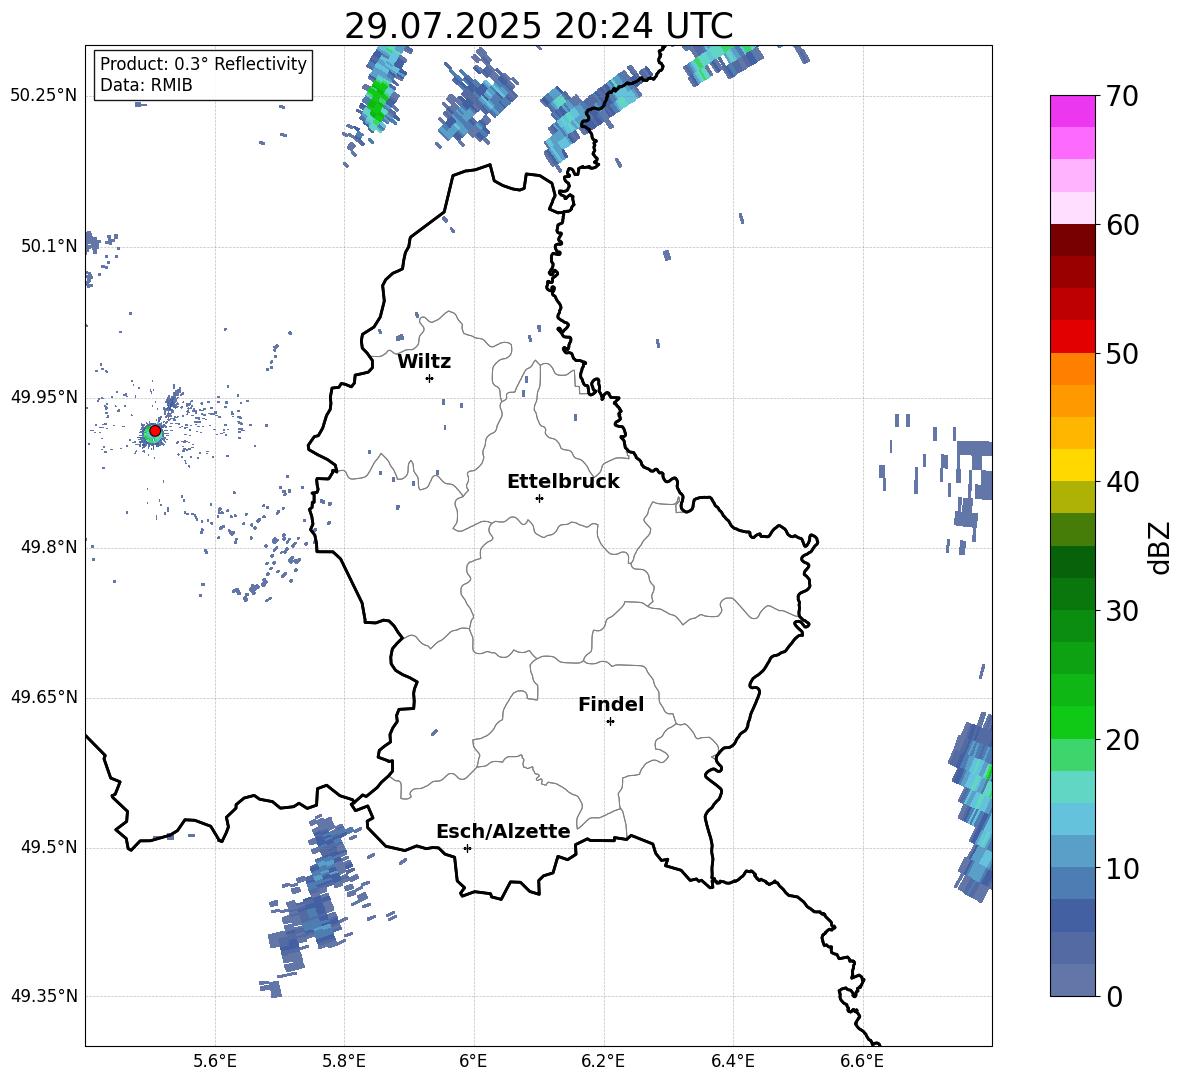1184x1081 pixels.
Task: Click the Ettelbruck city label
Action: coord(563,482)
